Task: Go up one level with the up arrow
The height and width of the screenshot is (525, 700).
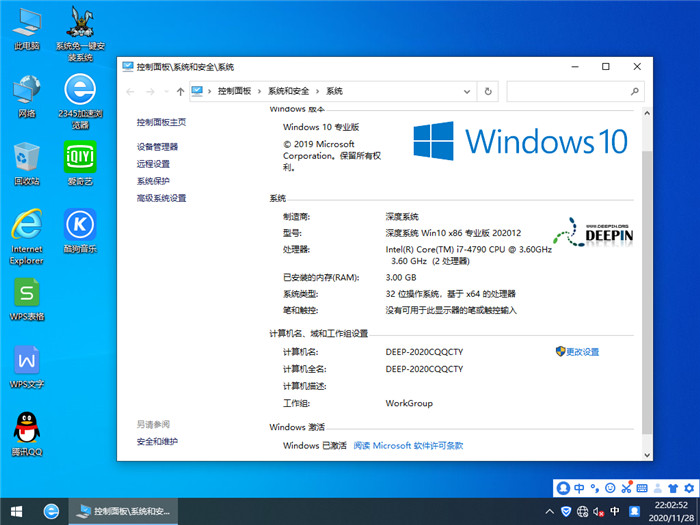Action: click(x=180, y=92)
